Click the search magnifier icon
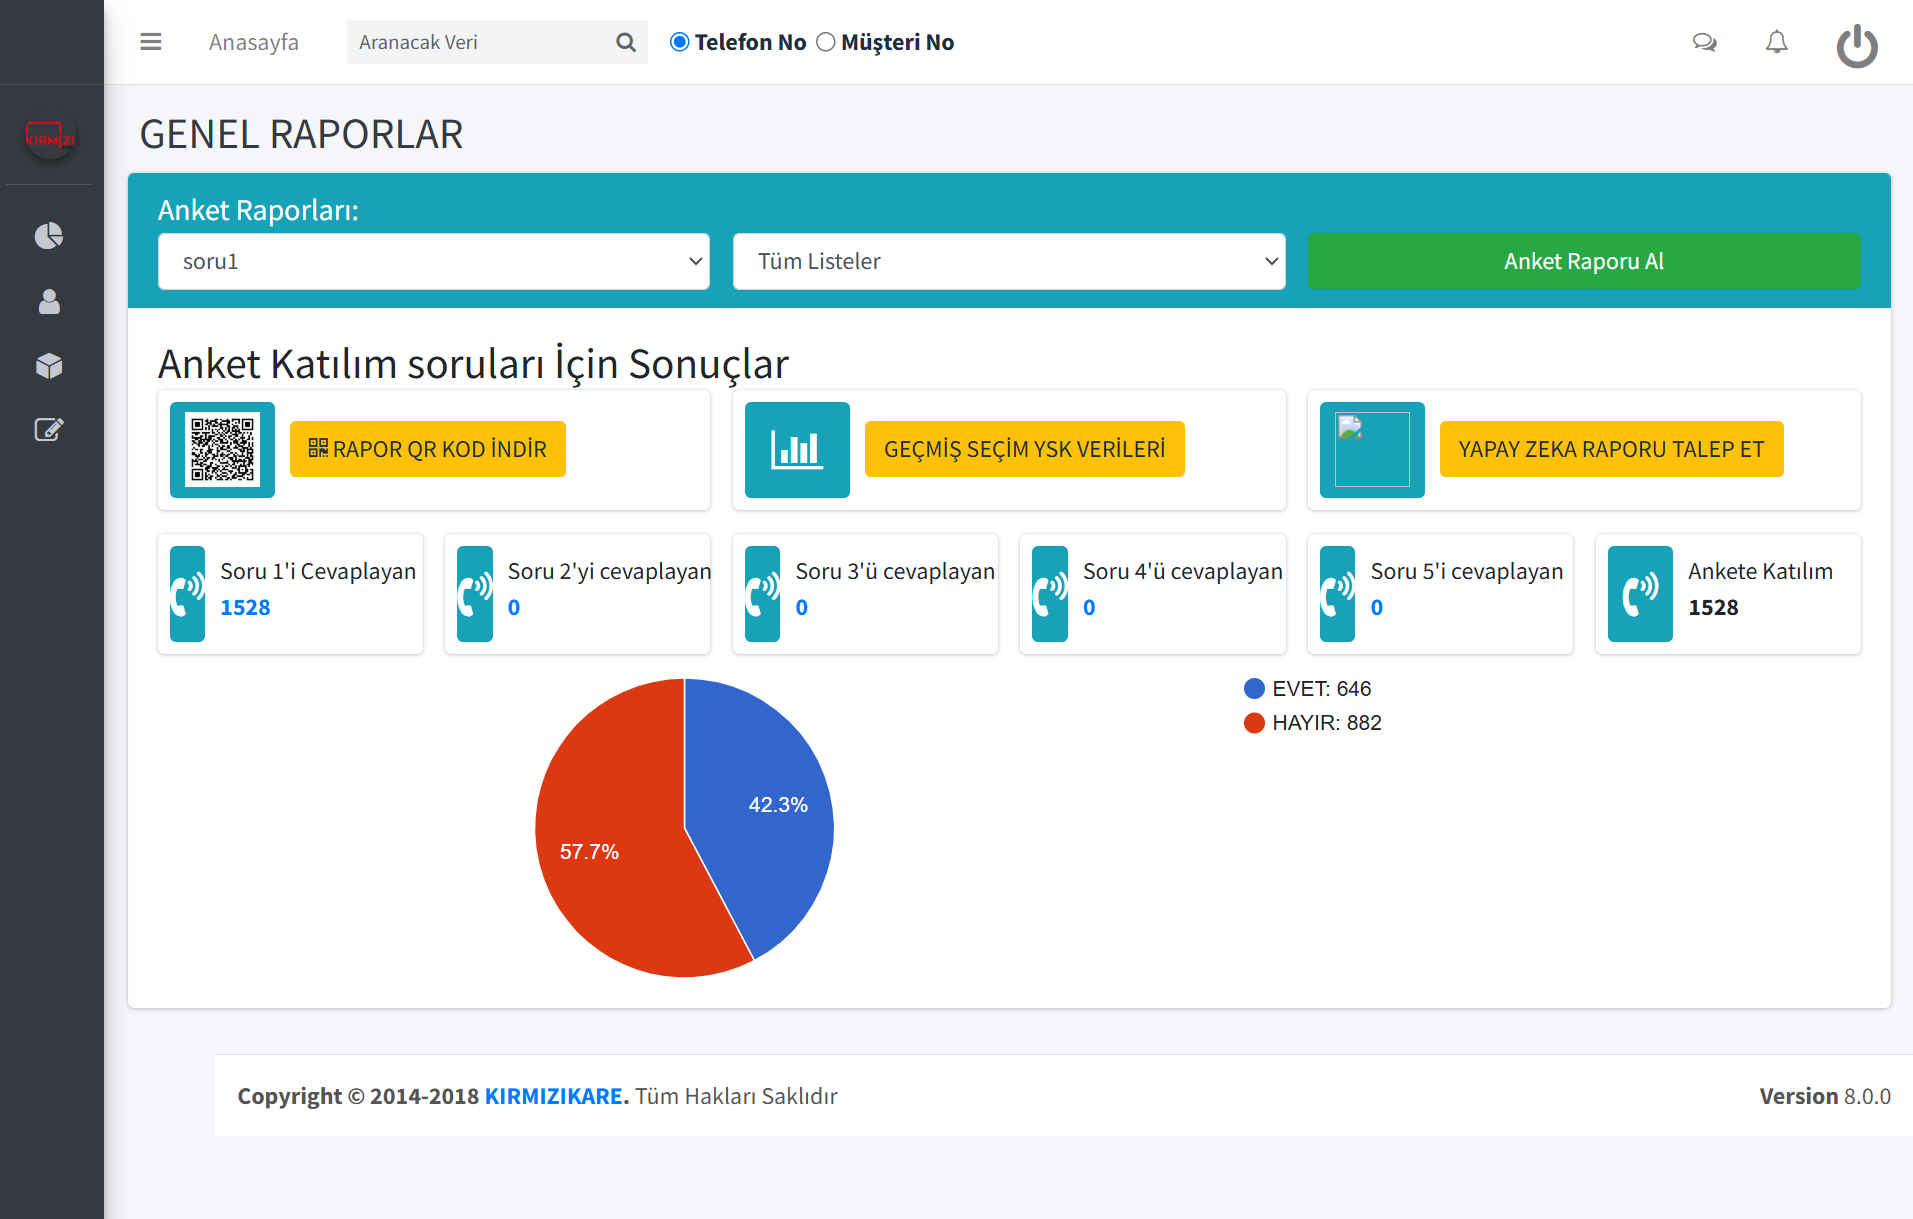 click(626, 42)
